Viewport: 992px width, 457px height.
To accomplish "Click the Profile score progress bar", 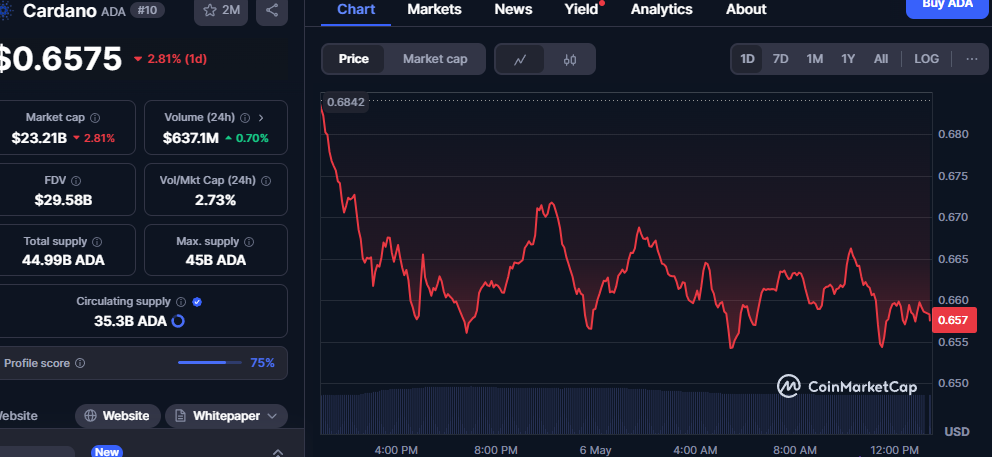I will (209, 363).
